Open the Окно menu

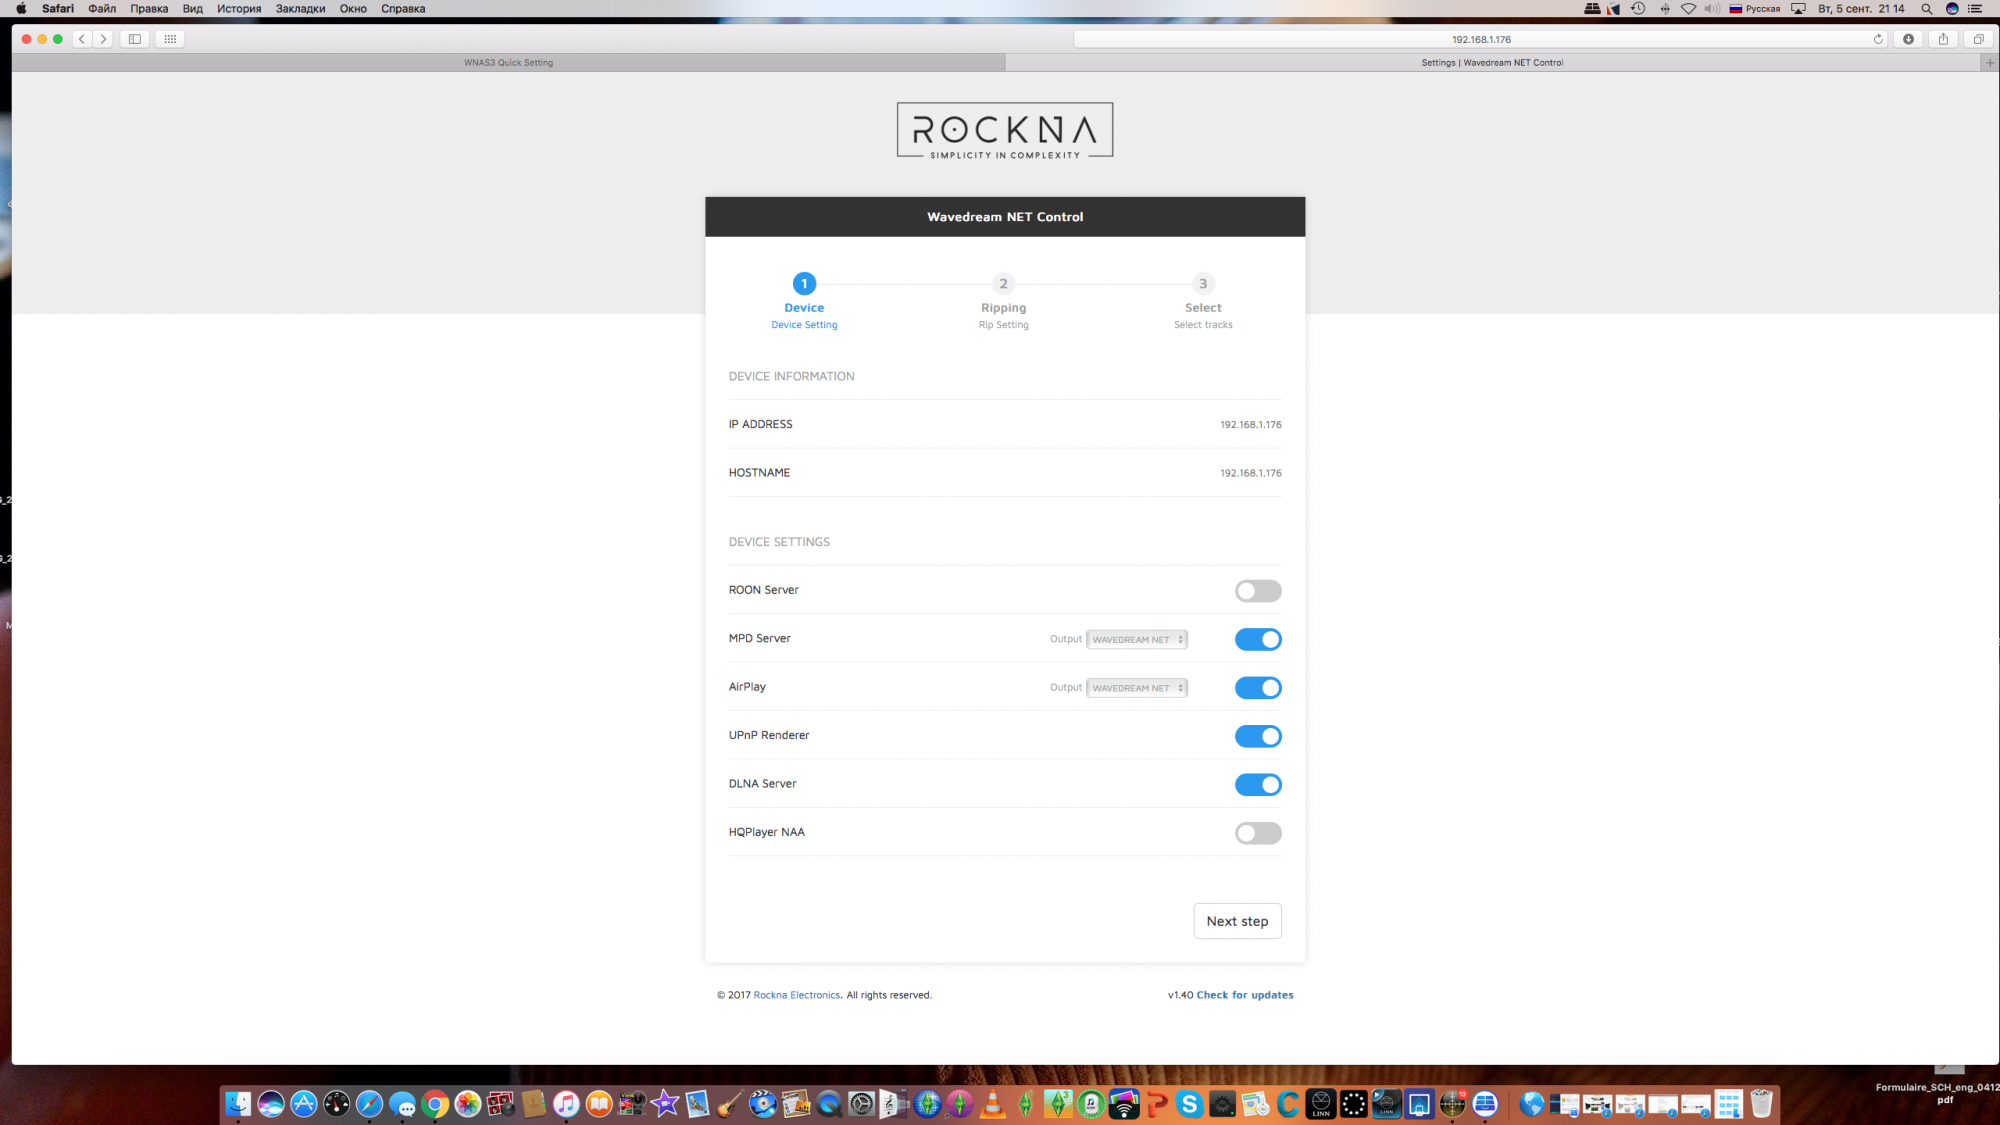[353, 9]
